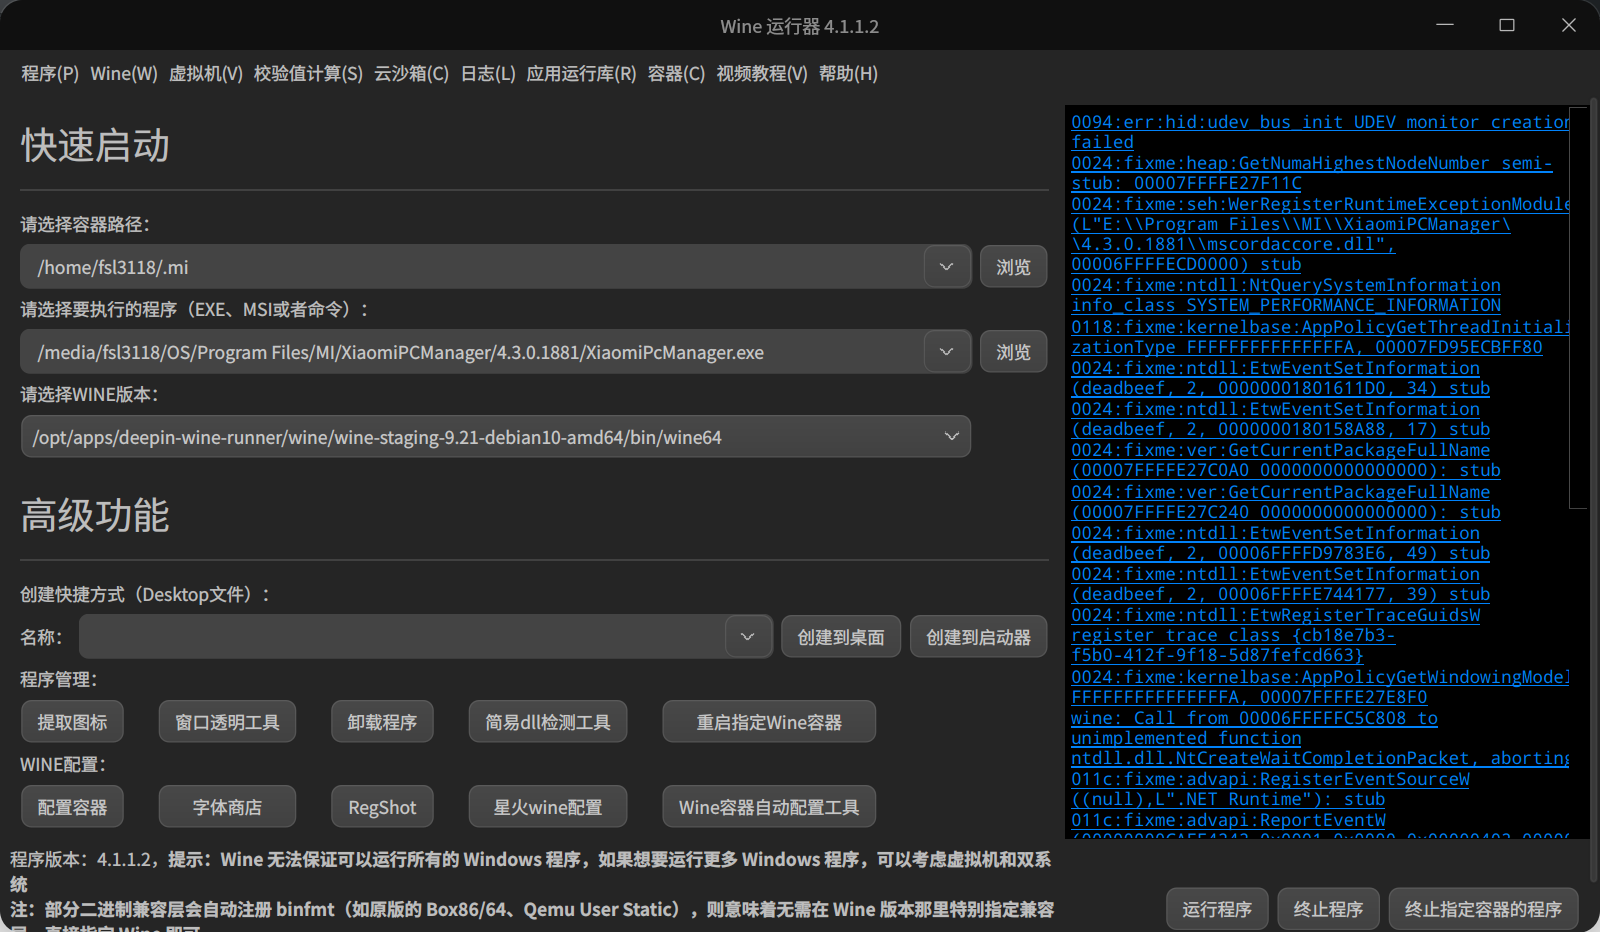
Task: Open the 程序(P) menu
Action: pyautogui.click(x=50, y=74)
